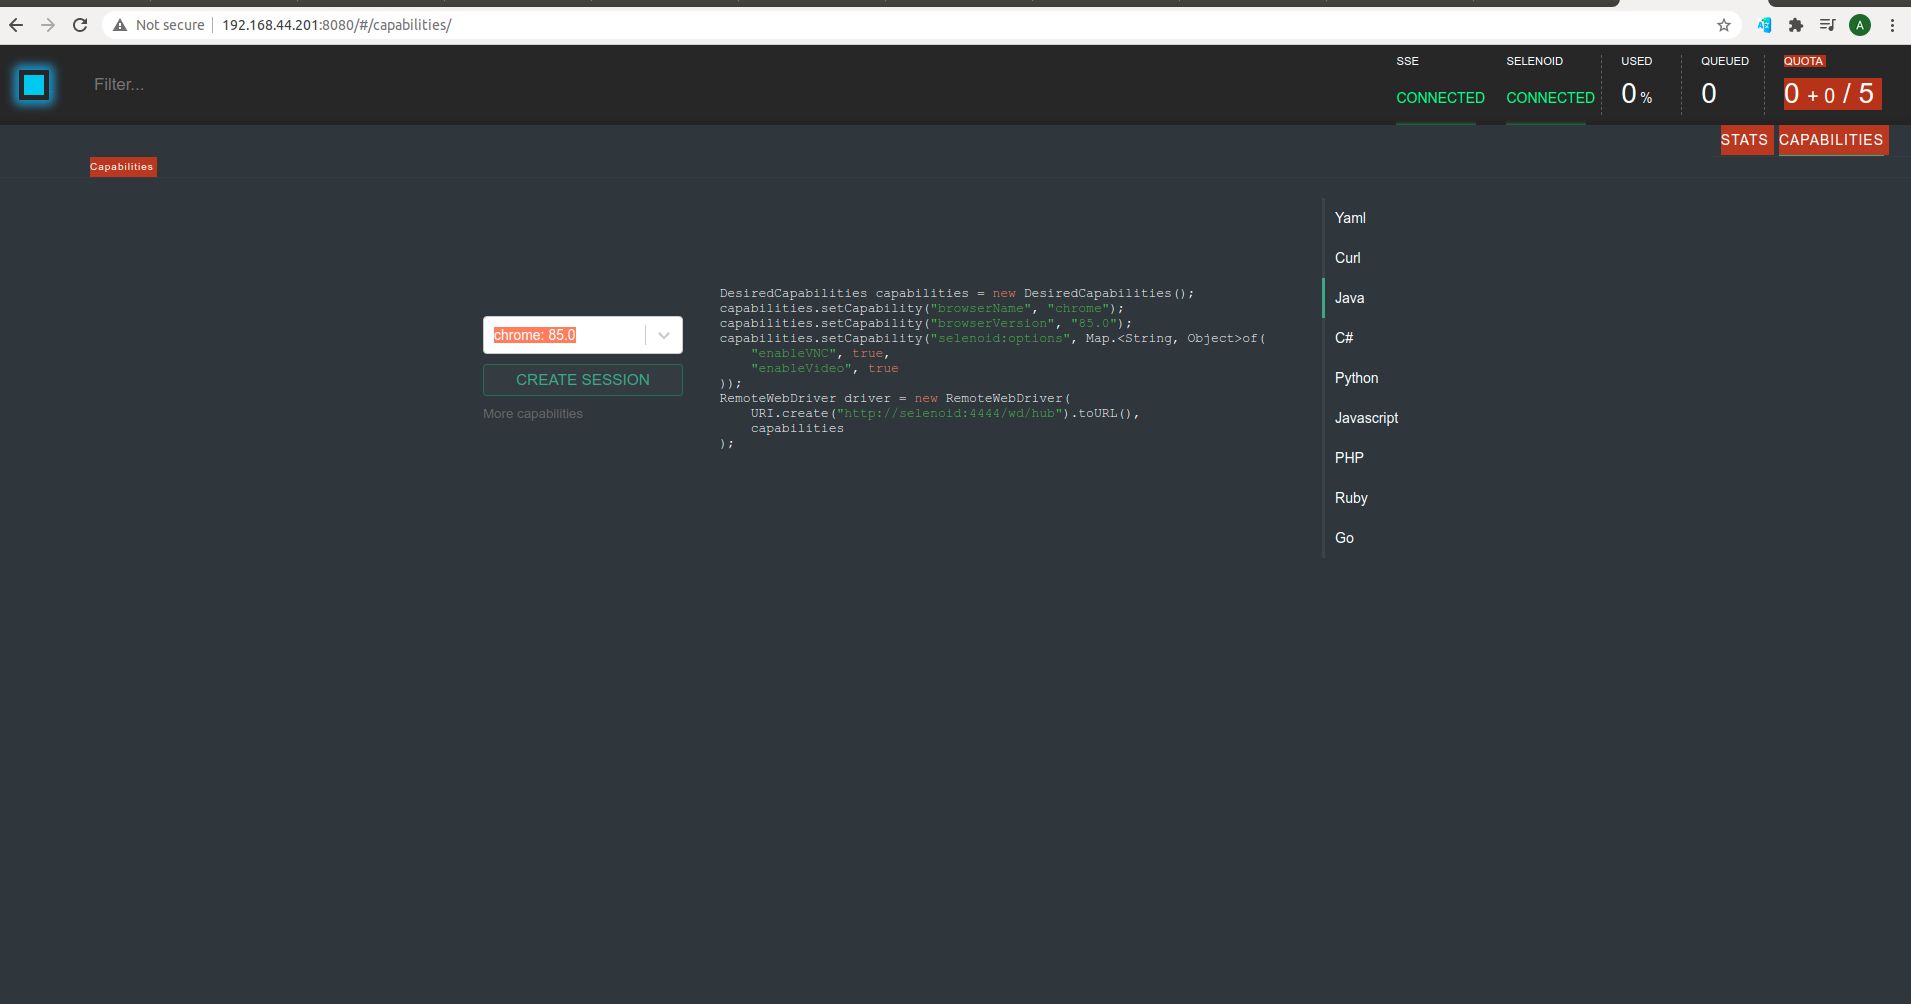Click the "selenoid:options" capability code line
1911x1004 pixels.
[x=993, y=339]
